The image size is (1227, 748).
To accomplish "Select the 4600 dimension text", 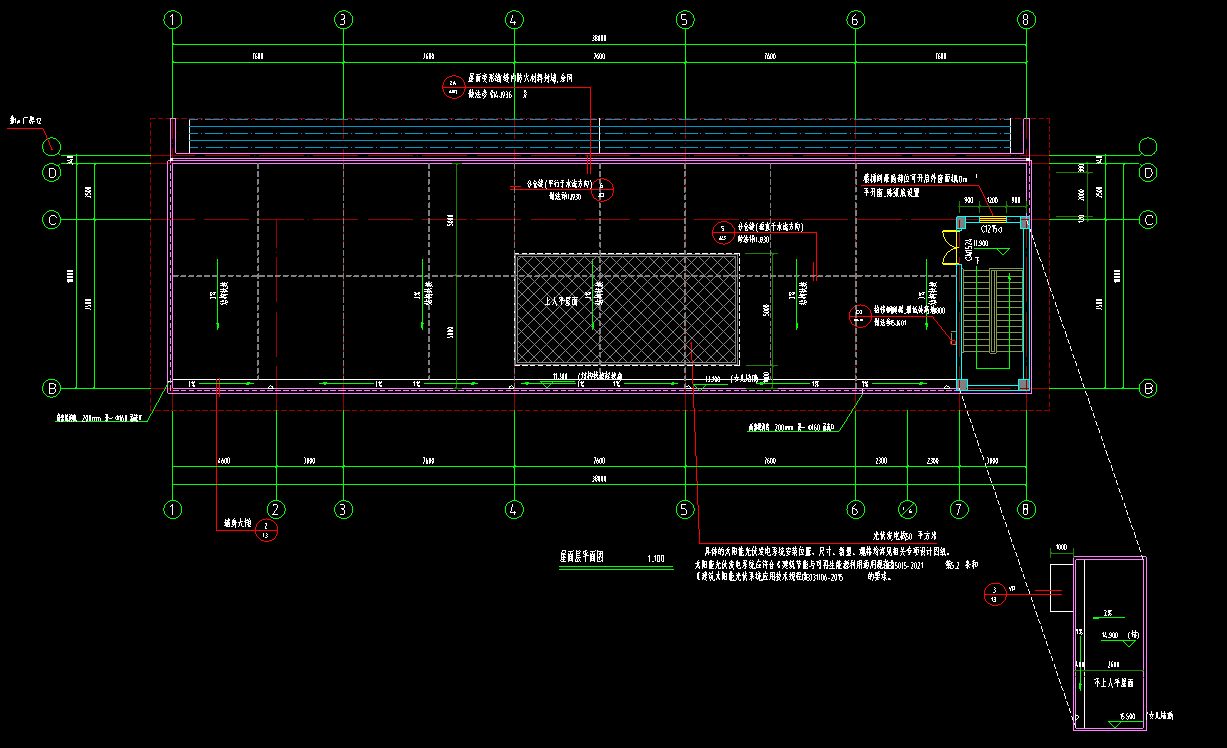I will click(223, 461).
